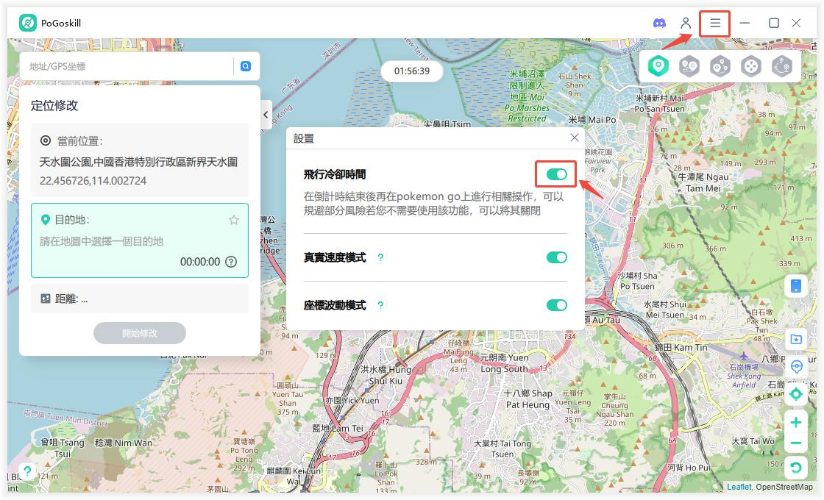This screenshot has height=500, width=824.
Task: Click the 開始修改 button
Action: click(x=139, y=333)
